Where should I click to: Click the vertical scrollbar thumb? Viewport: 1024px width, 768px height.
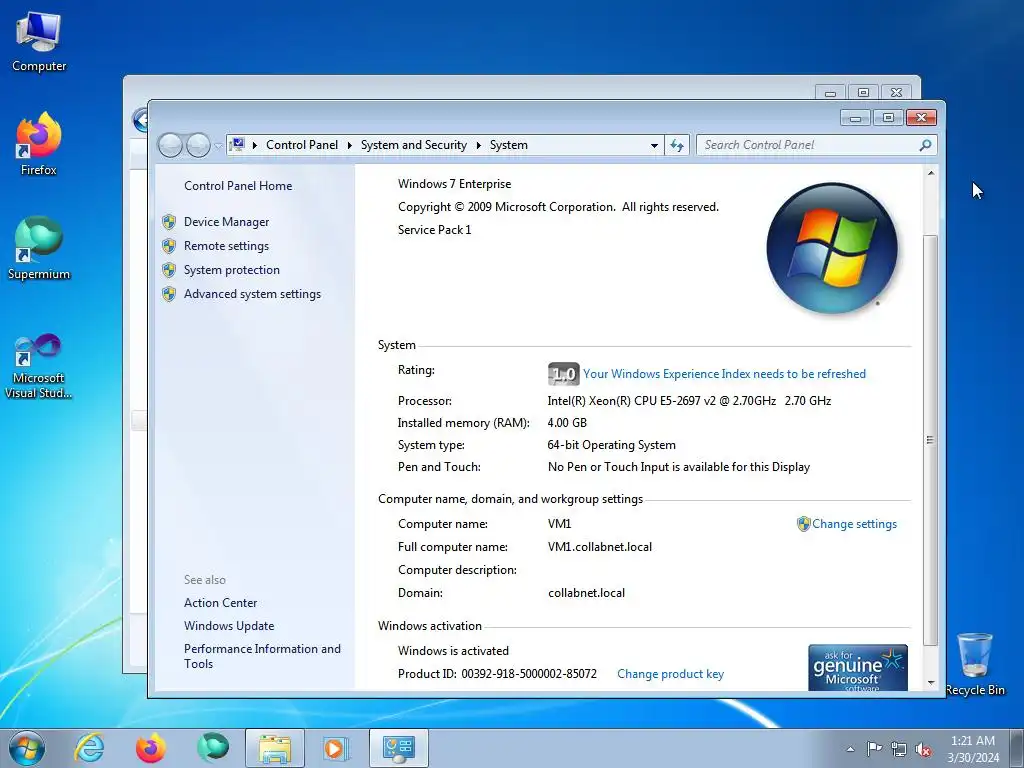pyautogui.click(x=931, y=440)
